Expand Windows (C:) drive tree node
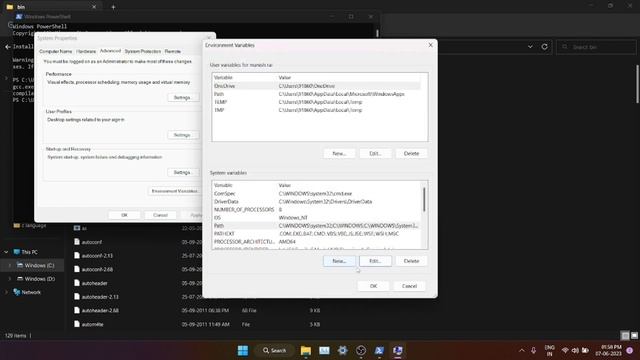 tap(10, 265)
